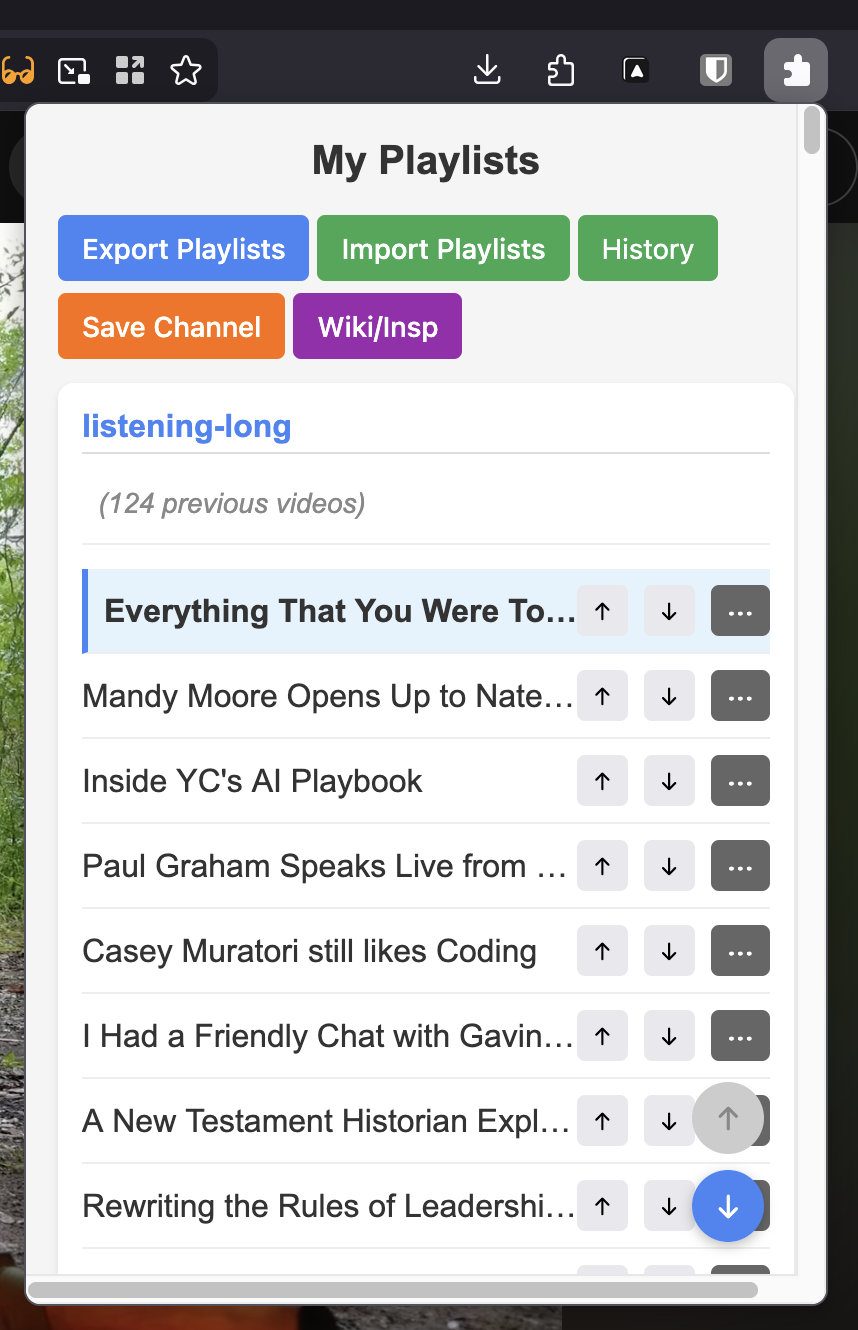Click the popup vertical scrollbar thumb
Viewport: 858px width, 1330px height.
(812, 130)
